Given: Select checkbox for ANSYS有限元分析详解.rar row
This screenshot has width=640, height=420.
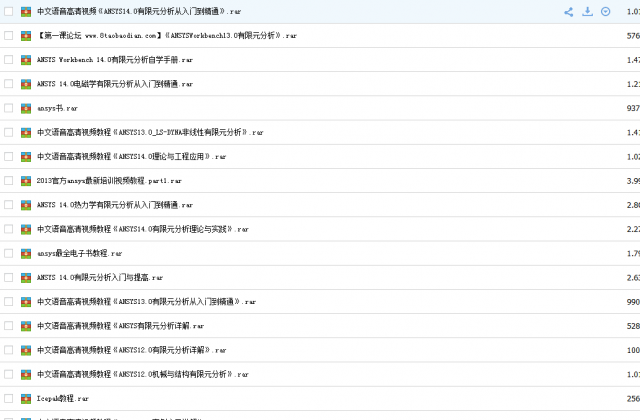Looking at the screenshot, I should click(9, 326).
